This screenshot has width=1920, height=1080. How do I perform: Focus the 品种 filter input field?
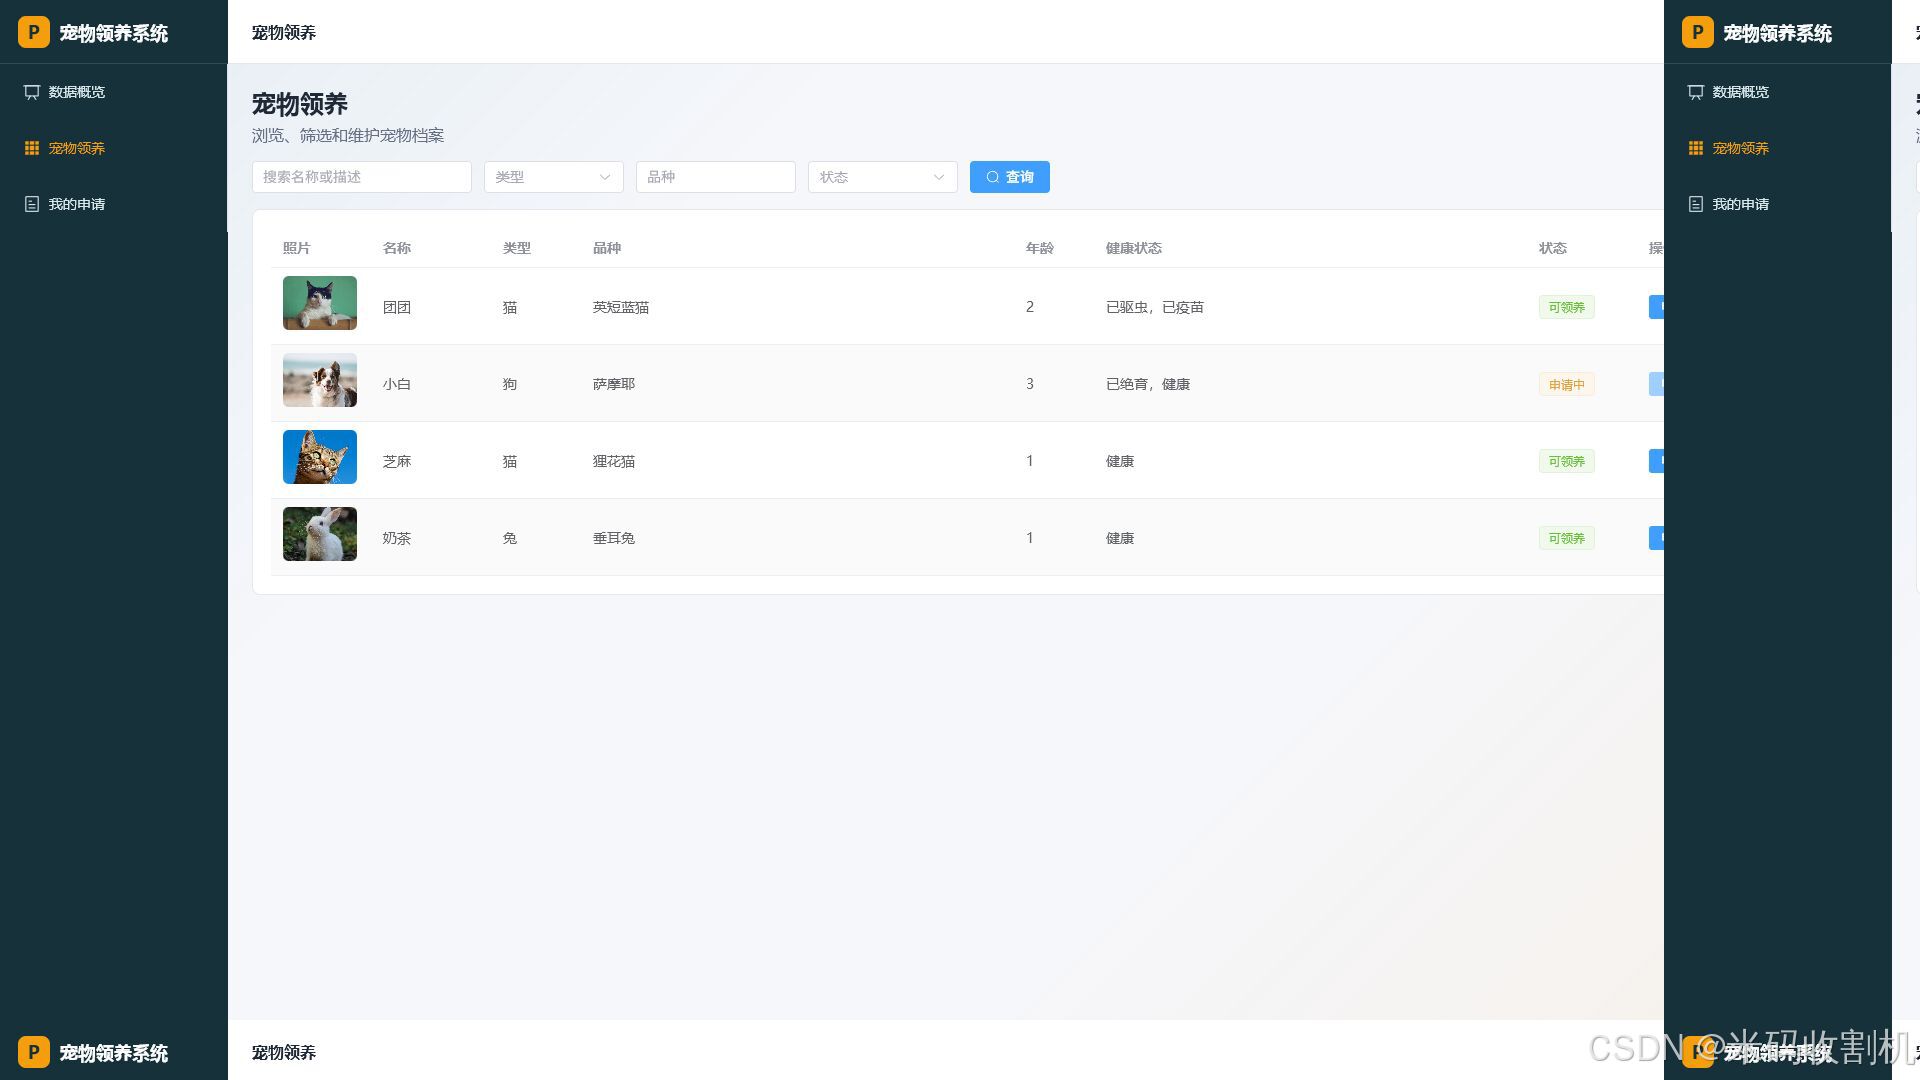tap(716, 177)
